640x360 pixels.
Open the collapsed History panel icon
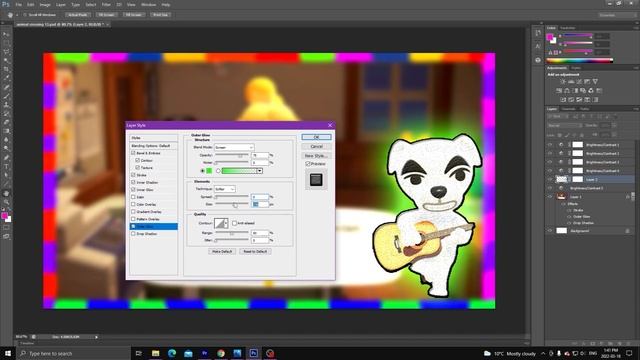tap(538, 33)
